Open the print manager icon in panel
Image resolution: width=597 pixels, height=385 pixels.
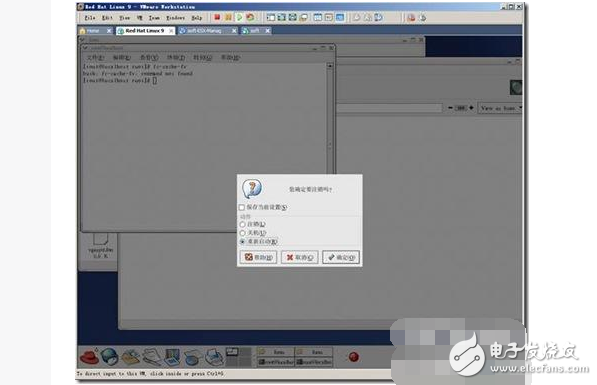point(214,357)
